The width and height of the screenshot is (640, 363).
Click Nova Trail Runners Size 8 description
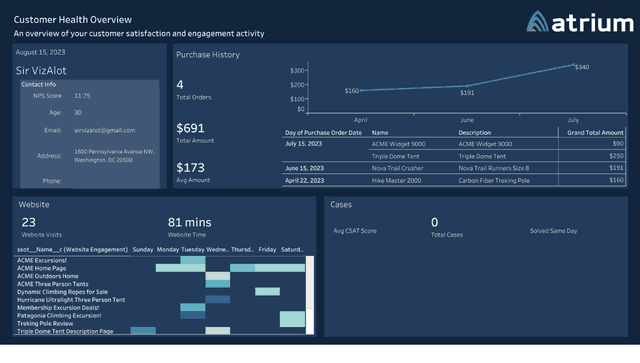pyautogui.click(x=493, y=168)
